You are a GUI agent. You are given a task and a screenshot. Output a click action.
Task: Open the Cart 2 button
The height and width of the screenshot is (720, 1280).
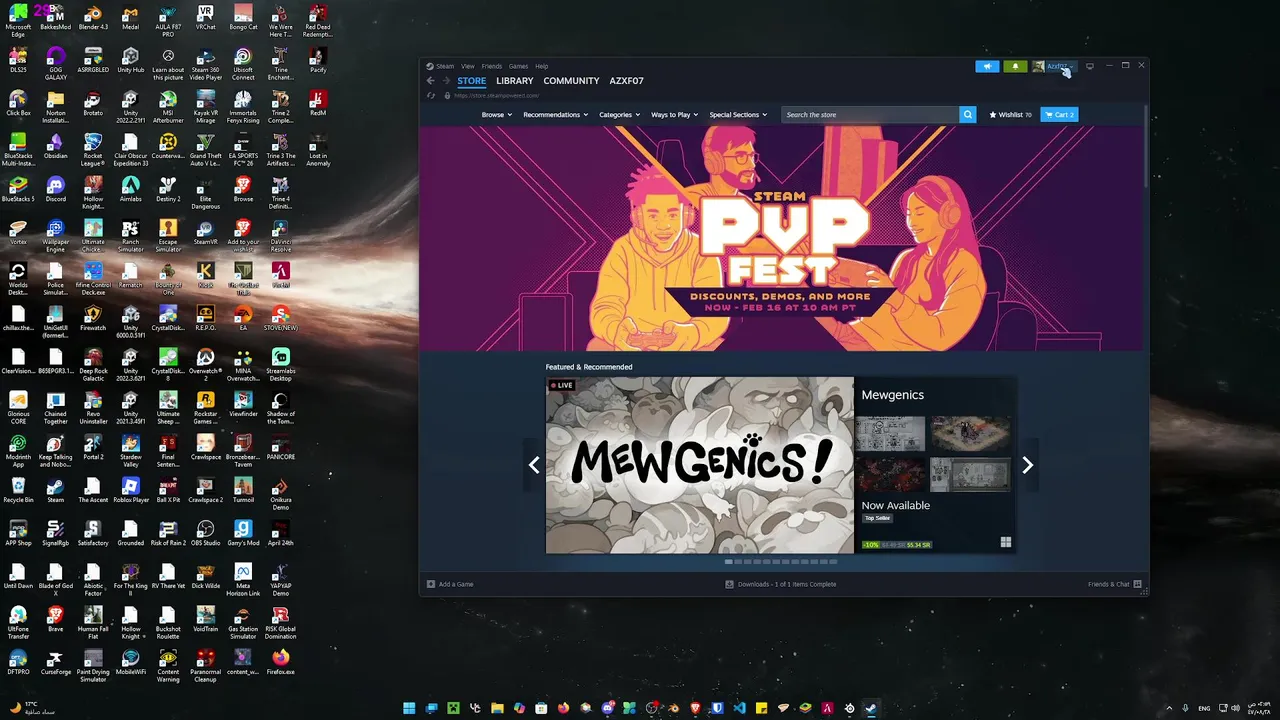click(1059, 115)
